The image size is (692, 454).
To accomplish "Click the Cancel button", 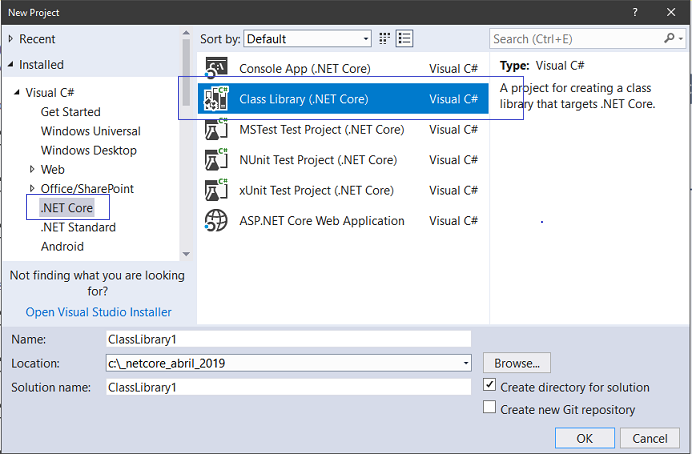I will click(650, 438).
